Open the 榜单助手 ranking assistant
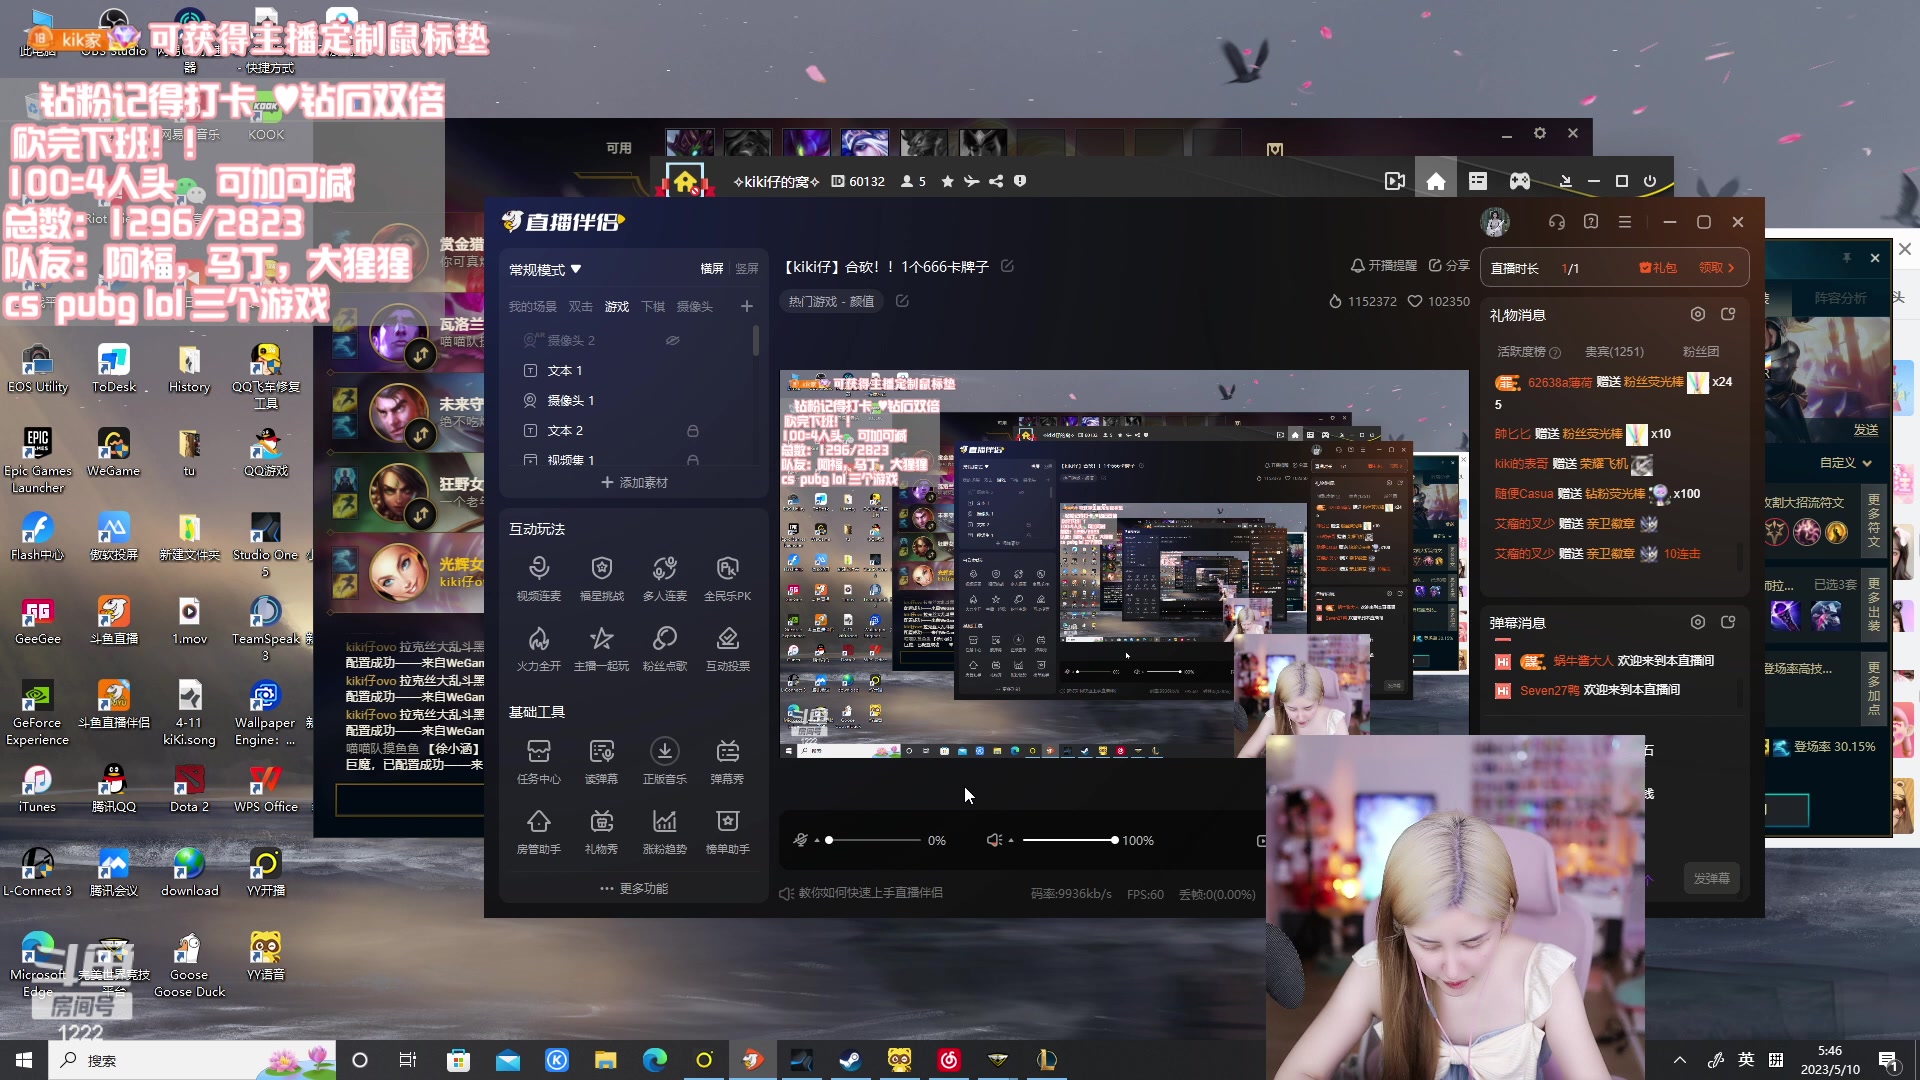This screenshot has height=1080, width=1920. 728,832
